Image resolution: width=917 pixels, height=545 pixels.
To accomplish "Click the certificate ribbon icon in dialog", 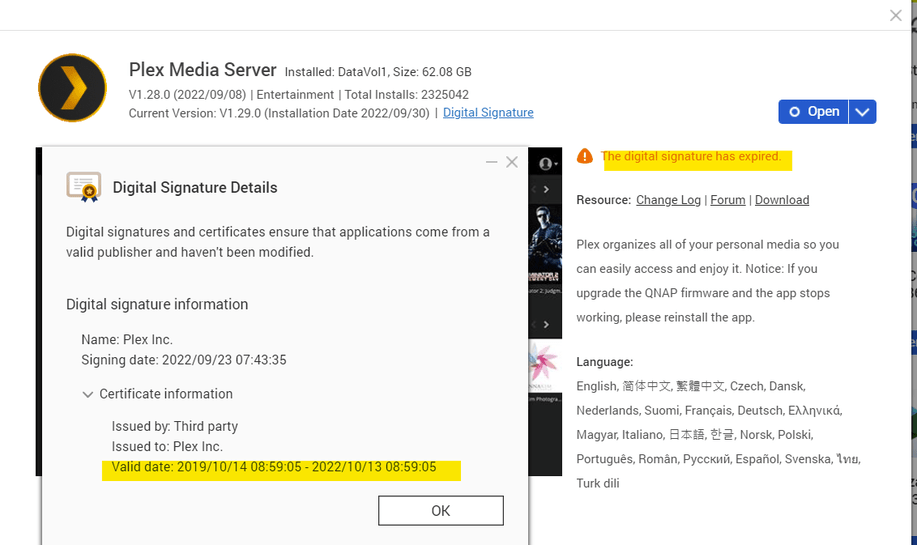I will (84, 187).
